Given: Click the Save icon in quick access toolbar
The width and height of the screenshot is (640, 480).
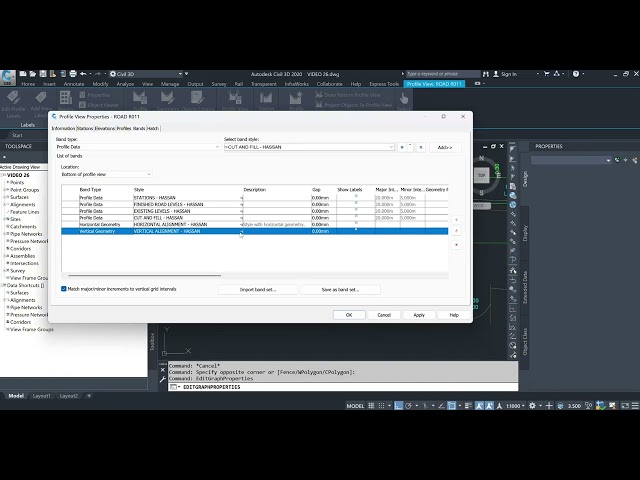Looking at the screenshot, I should (x=43, y=74).
